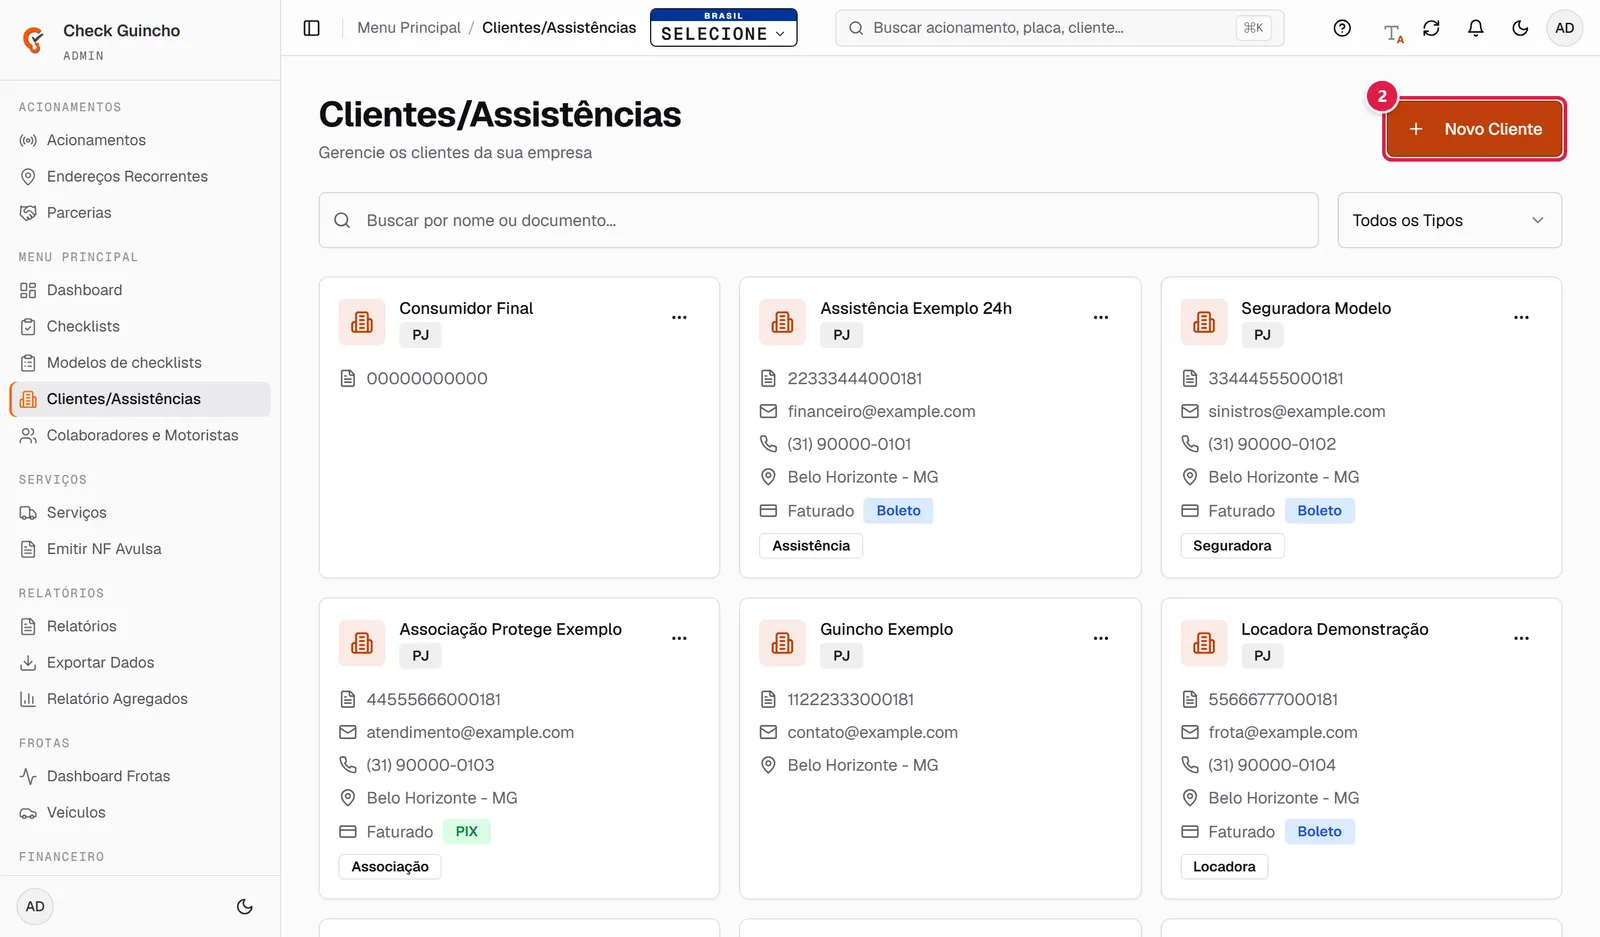1600x937 pixels.
Task: Click the Check Guincho logo
Action: point(33,40)
